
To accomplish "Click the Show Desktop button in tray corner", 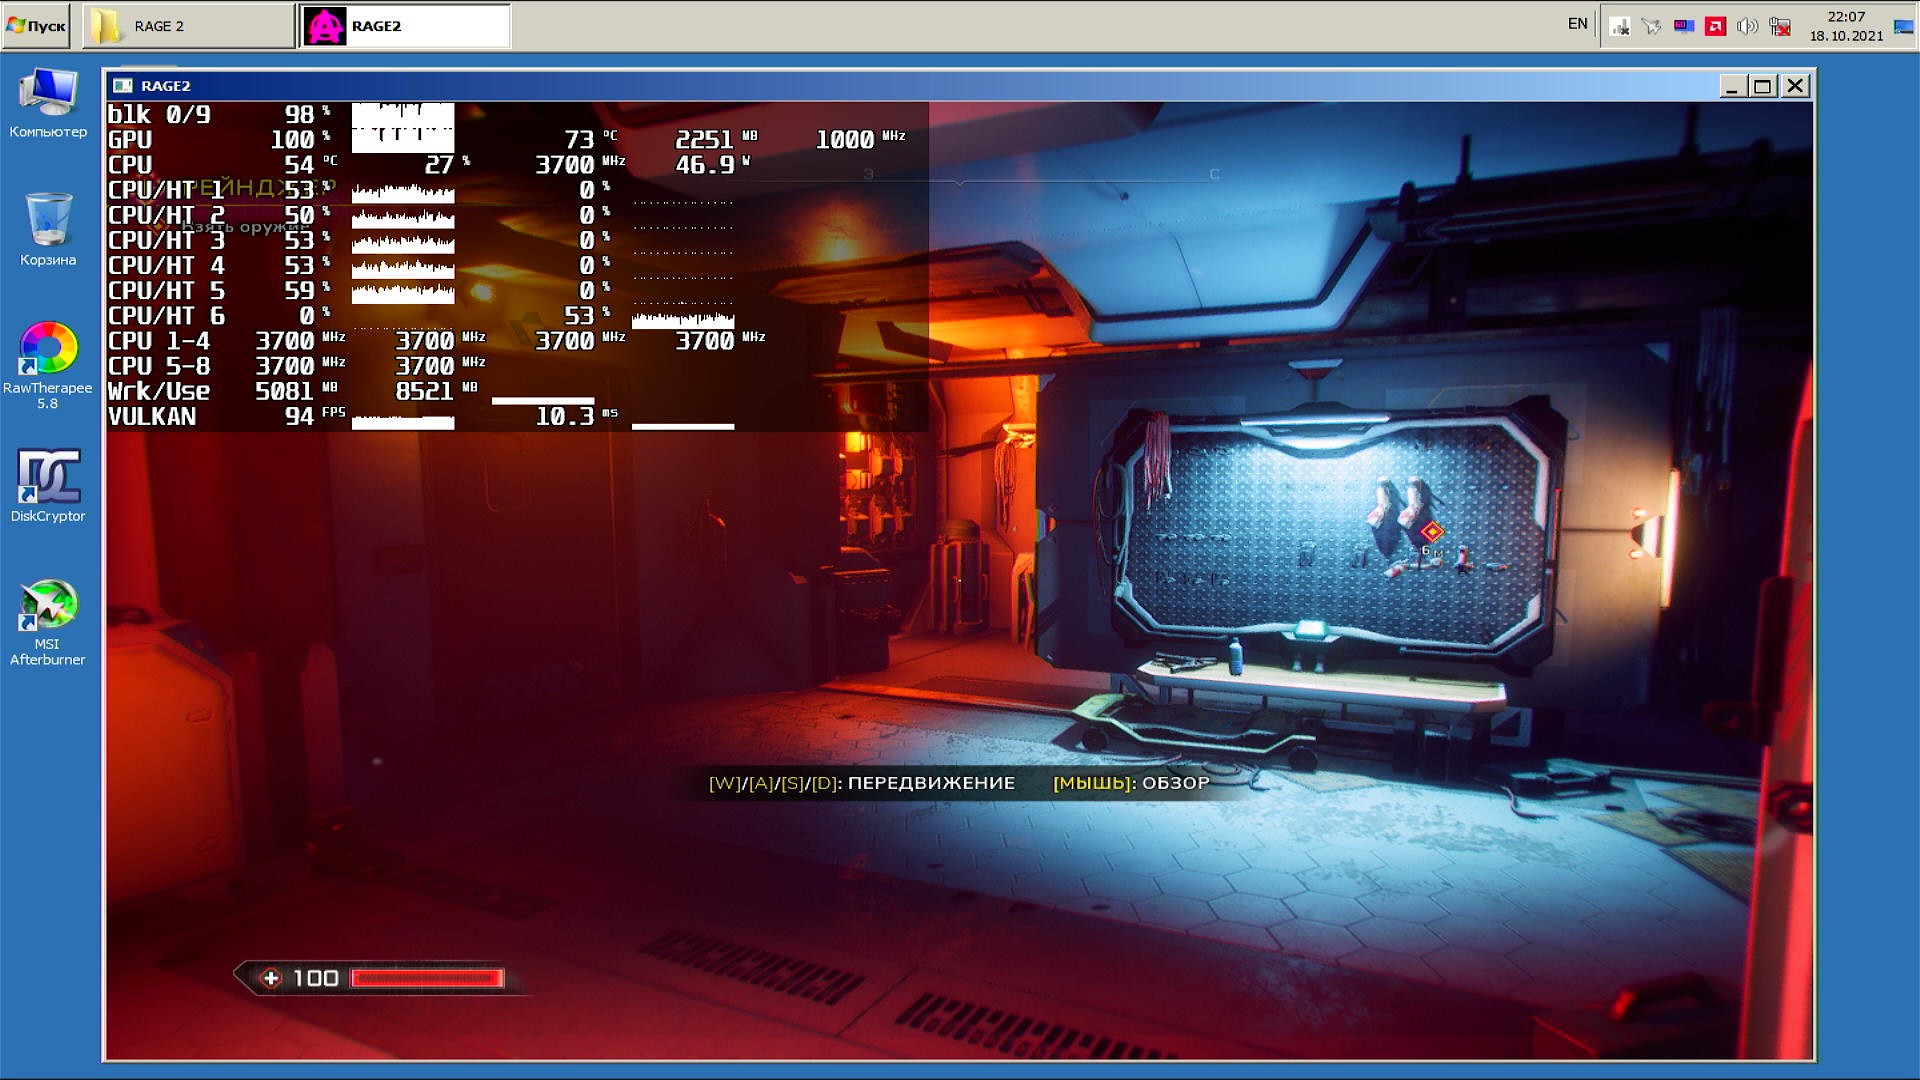I will 1904,27.
